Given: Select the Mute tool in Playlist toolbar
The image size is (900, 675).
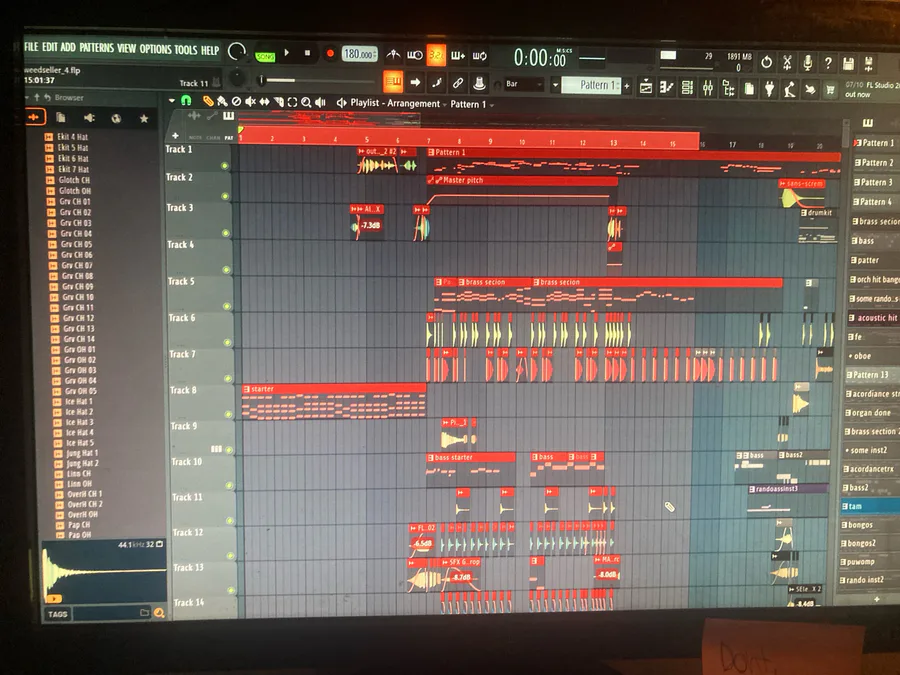Looking at the screenshot, I should pyautogui.click(x=250, y=102).
